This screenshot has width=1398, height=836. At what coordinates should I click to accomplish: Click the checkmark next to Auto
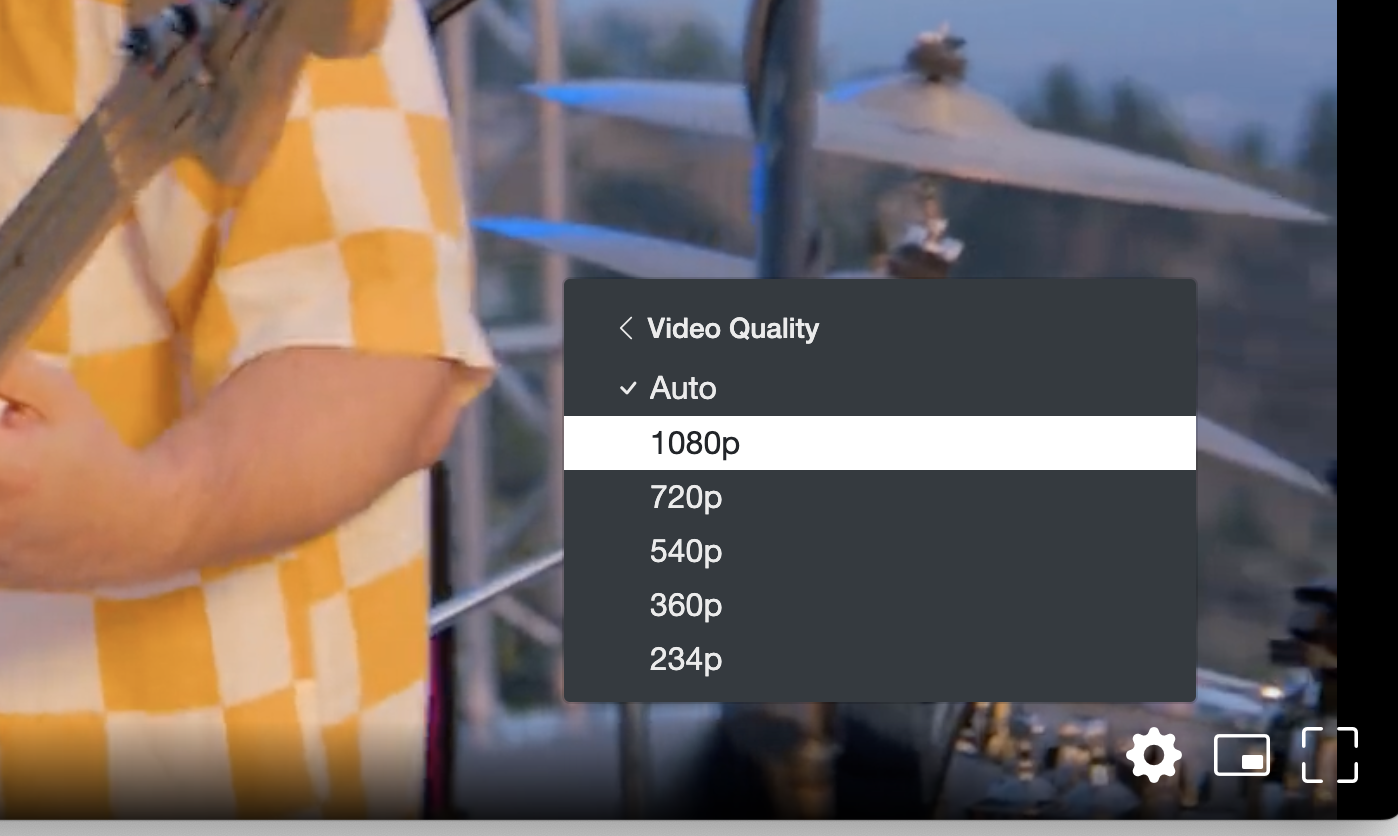point(628,388)
